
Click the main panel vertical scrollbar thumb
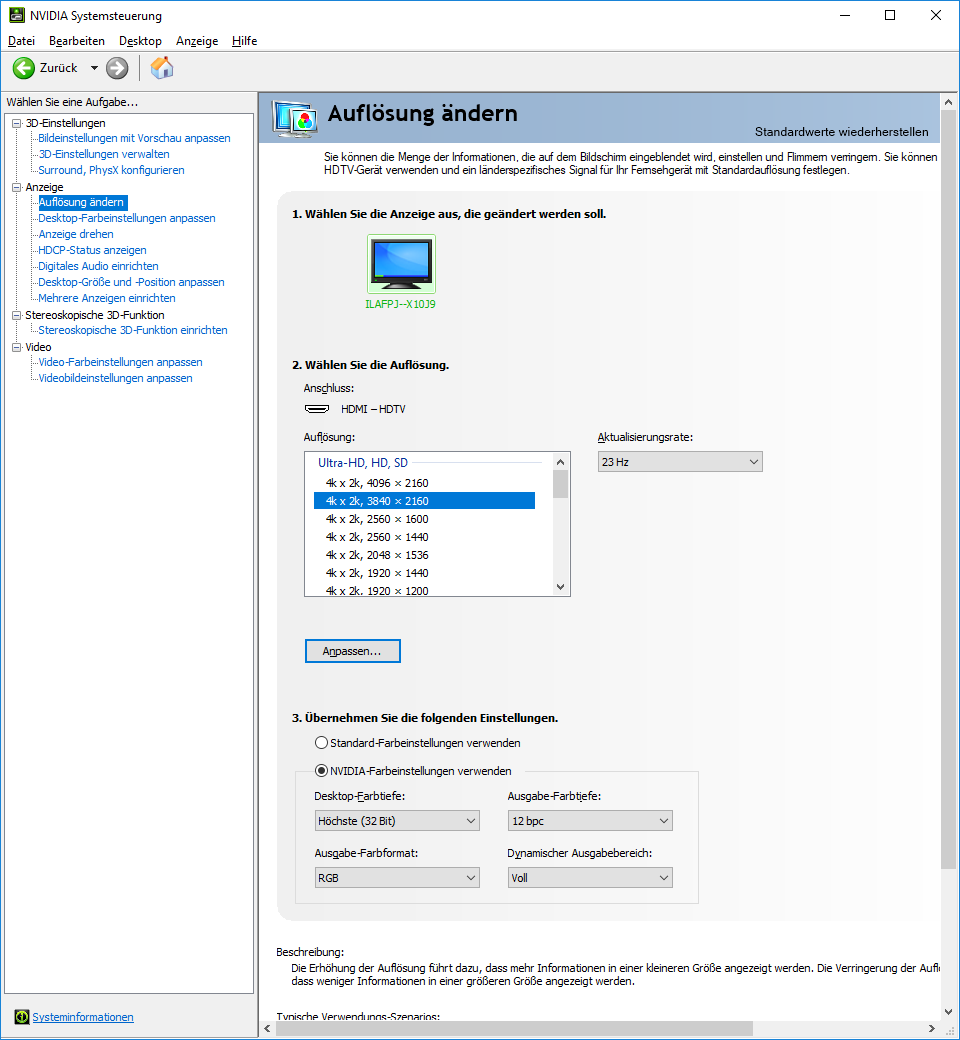coord(949,489)
